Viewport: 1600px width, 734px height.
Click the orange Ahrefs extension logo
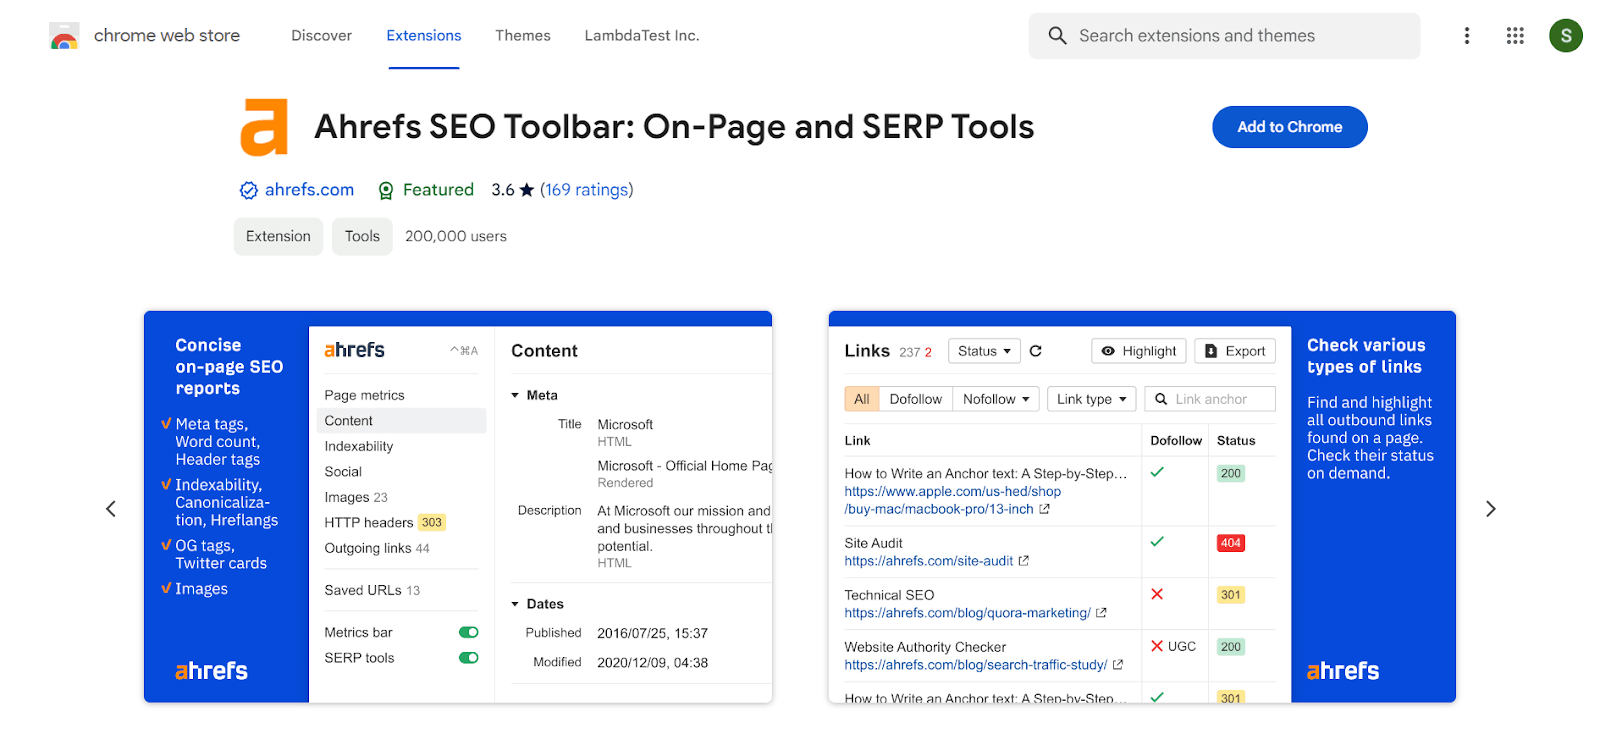264,127
